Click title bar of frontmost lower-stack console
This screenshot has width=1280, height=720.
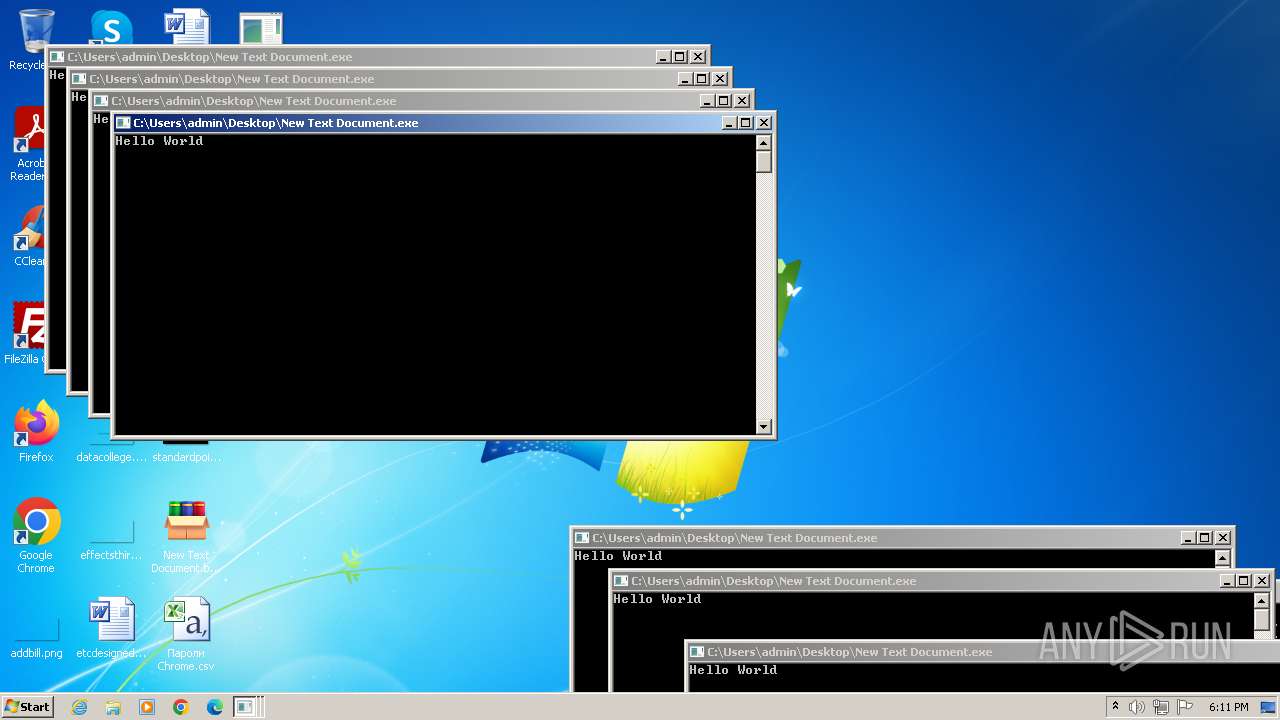(983, 652)
